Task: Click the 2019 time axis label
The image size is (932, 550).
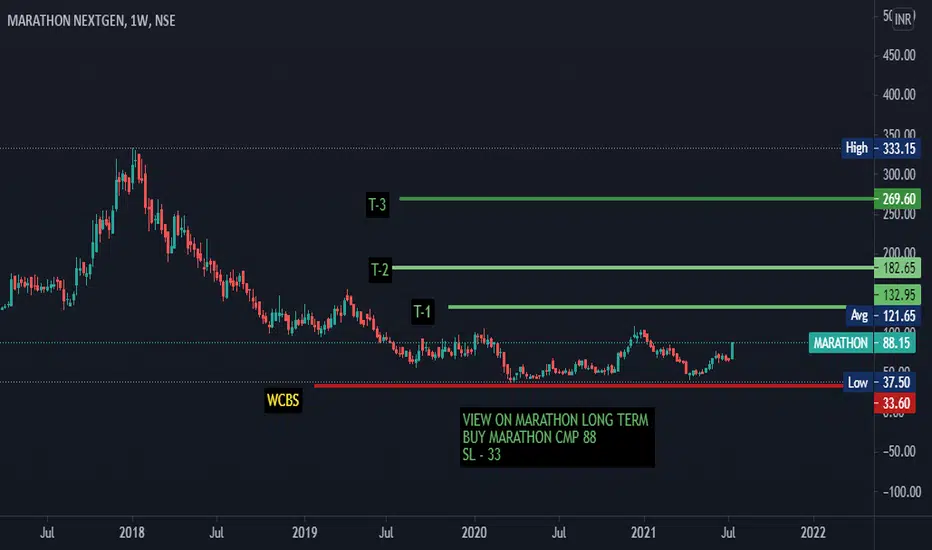Action: pos(304,532)
